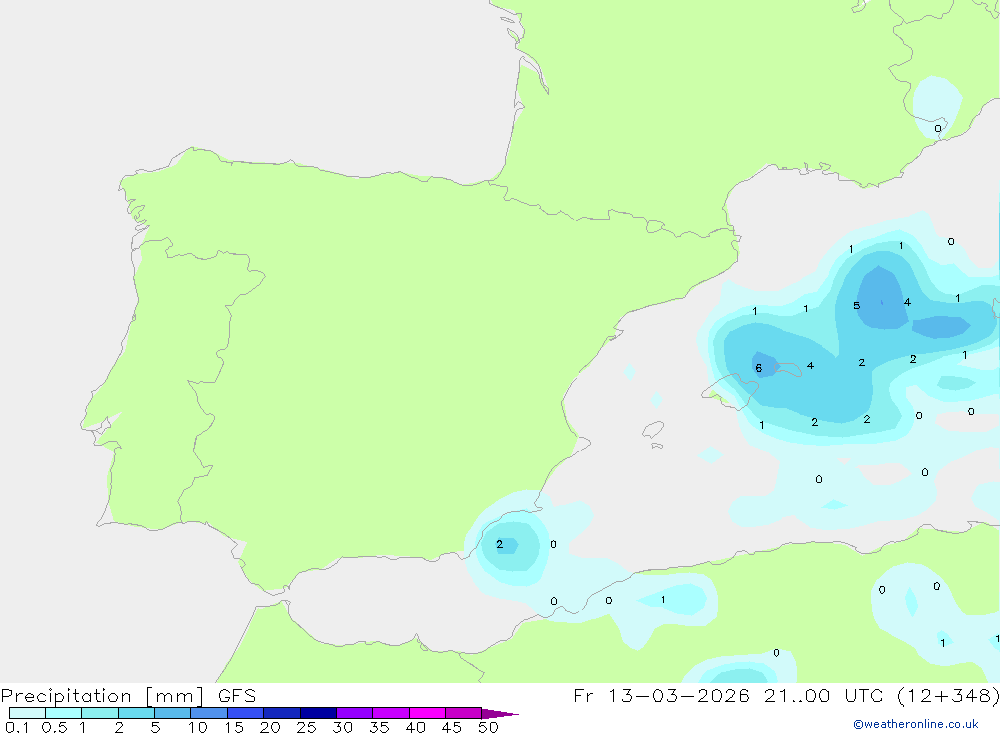Screen dimensions: 1000x733
Task: Select the 0.5–1 mm legend color swatch
Action: click(64, 713)
